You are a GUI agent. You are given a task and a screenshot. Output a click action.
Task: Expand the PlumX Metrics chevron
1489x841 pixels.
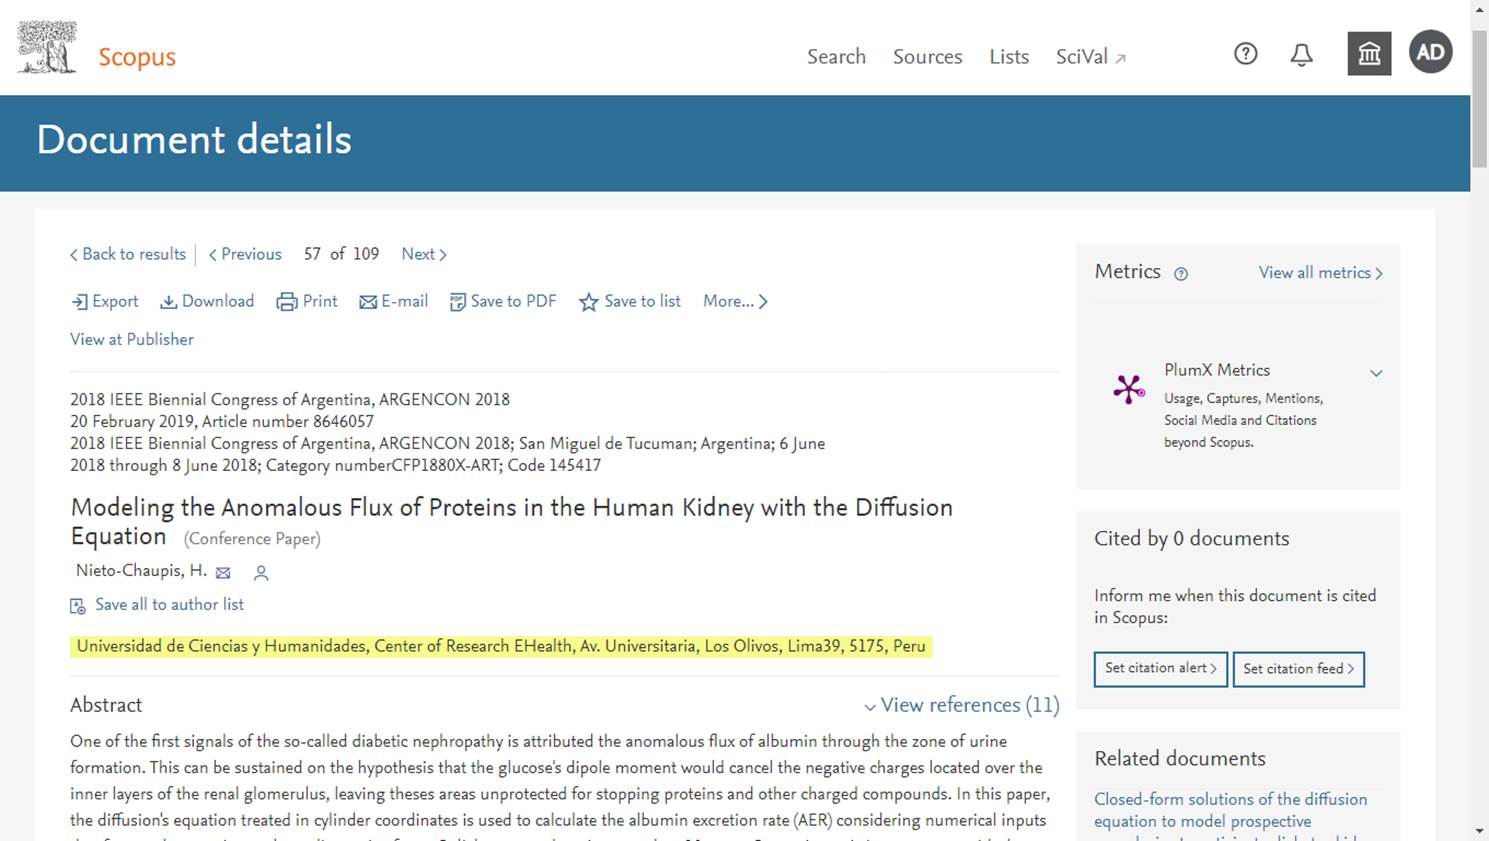(1376, 373)
